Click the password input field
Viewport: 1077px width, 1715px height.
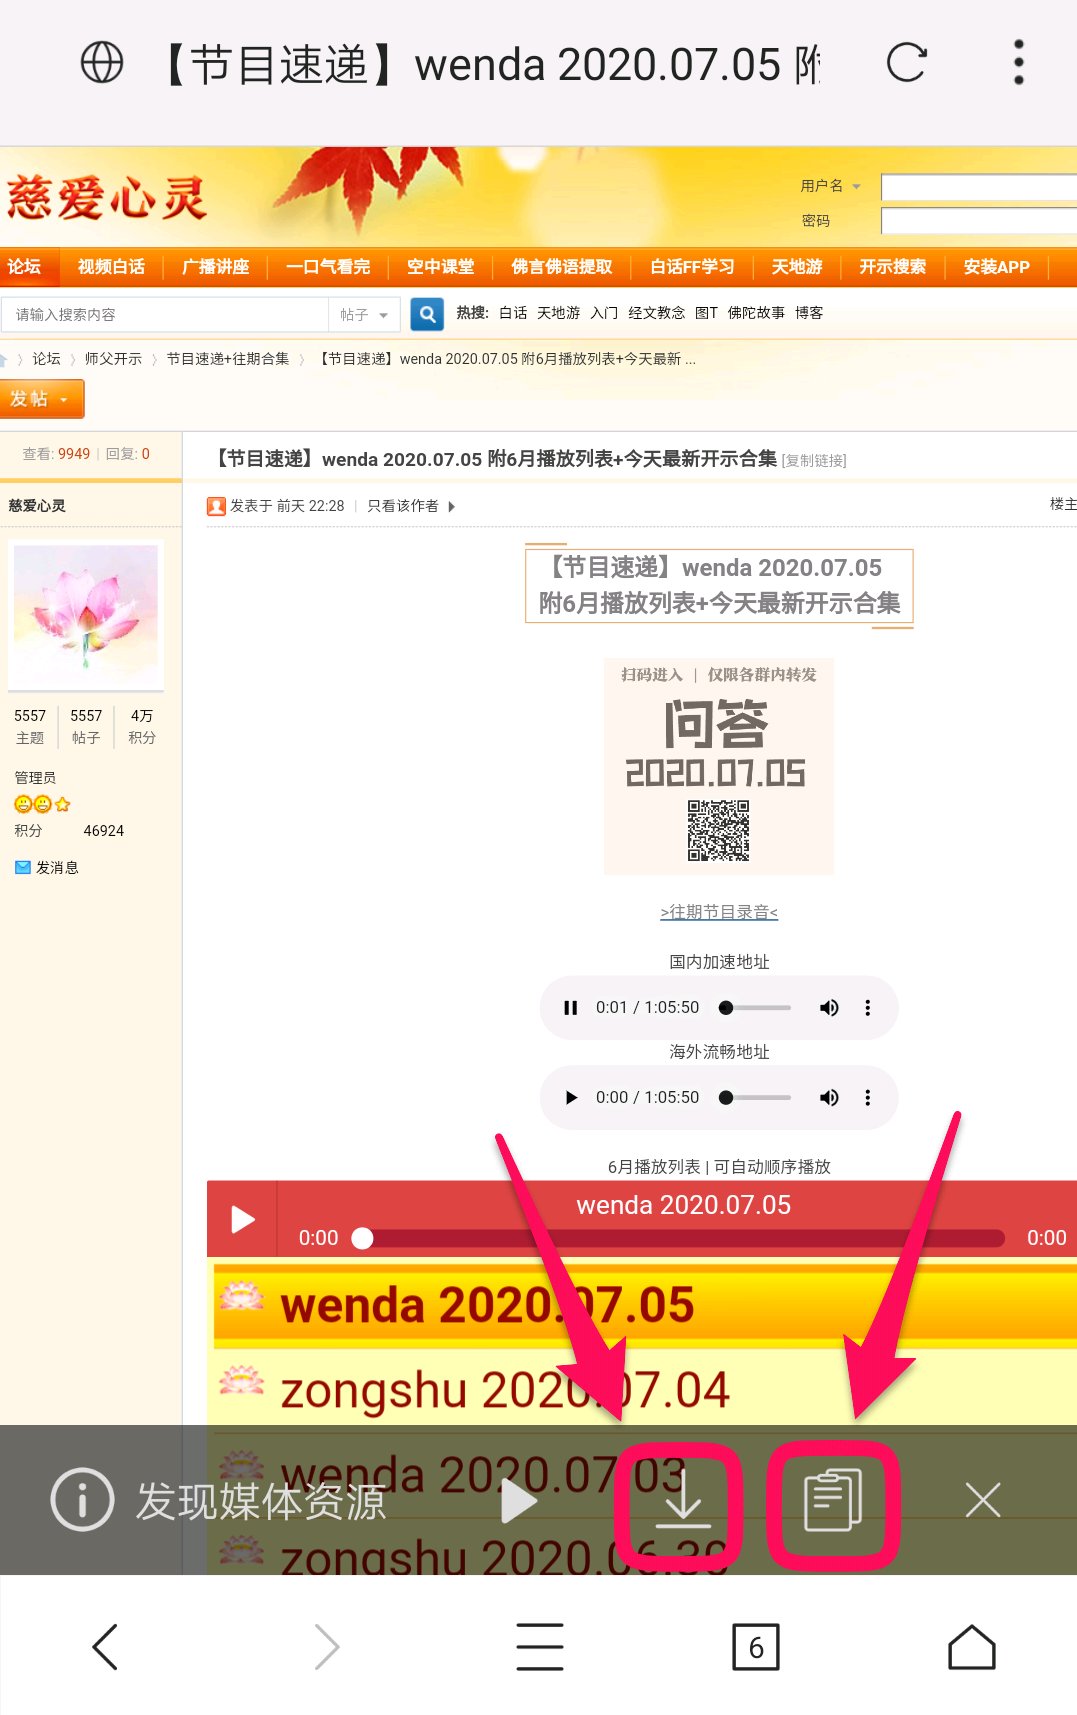coord(978,221)
